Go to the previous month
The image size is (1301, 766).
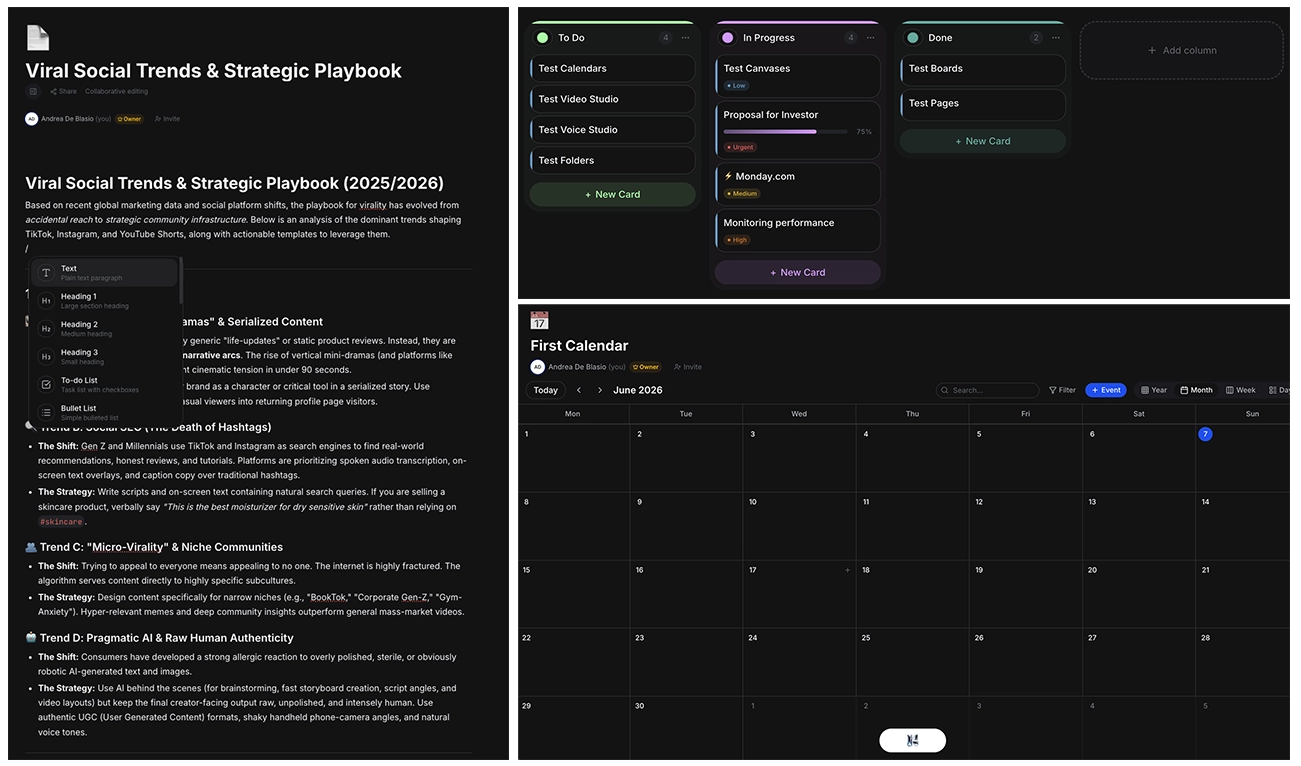pos(579,390)
